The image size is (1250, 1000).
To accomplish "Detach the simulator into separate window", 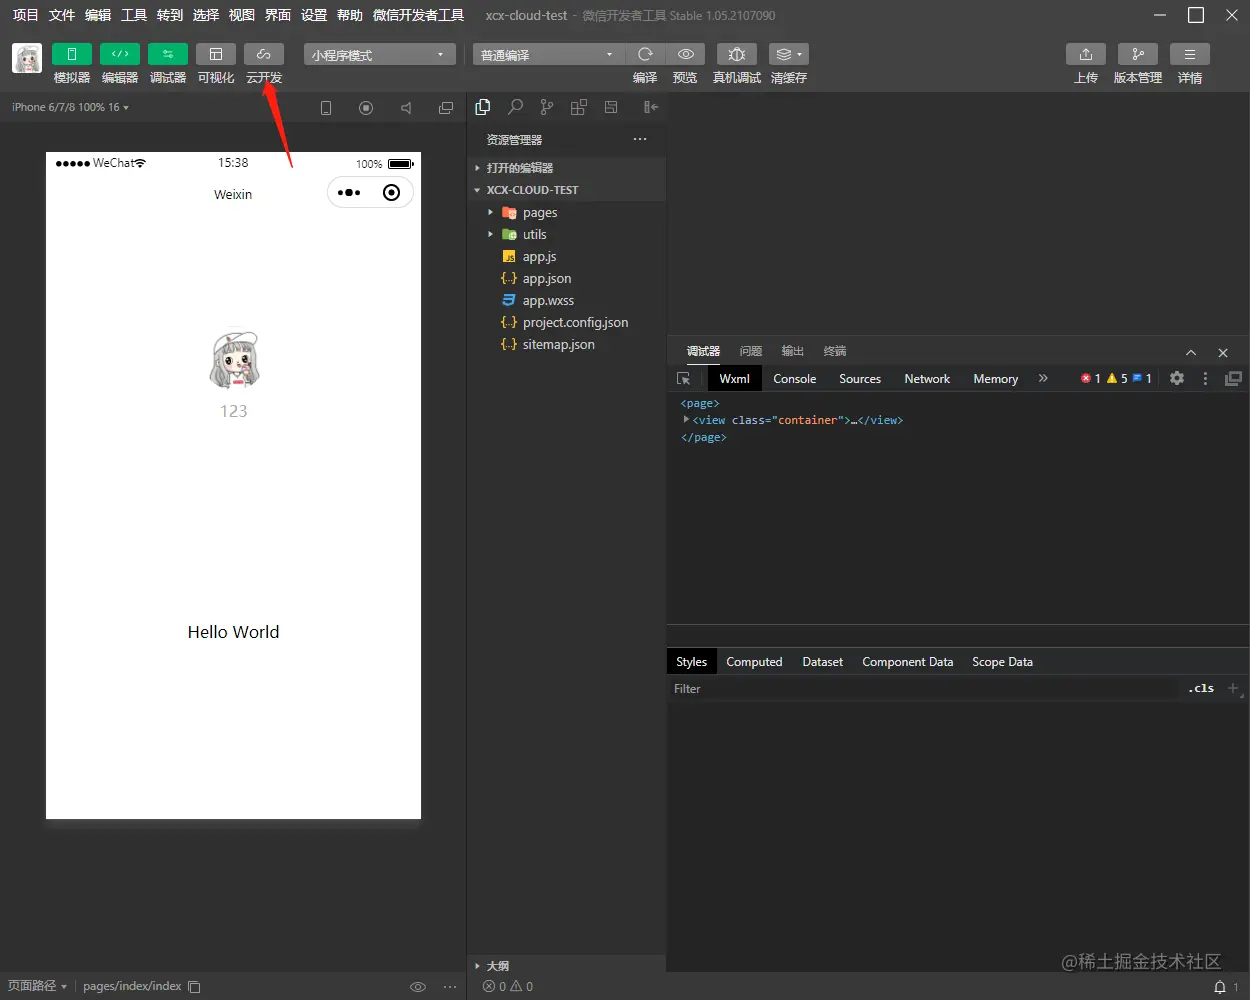I will (446, 108).
